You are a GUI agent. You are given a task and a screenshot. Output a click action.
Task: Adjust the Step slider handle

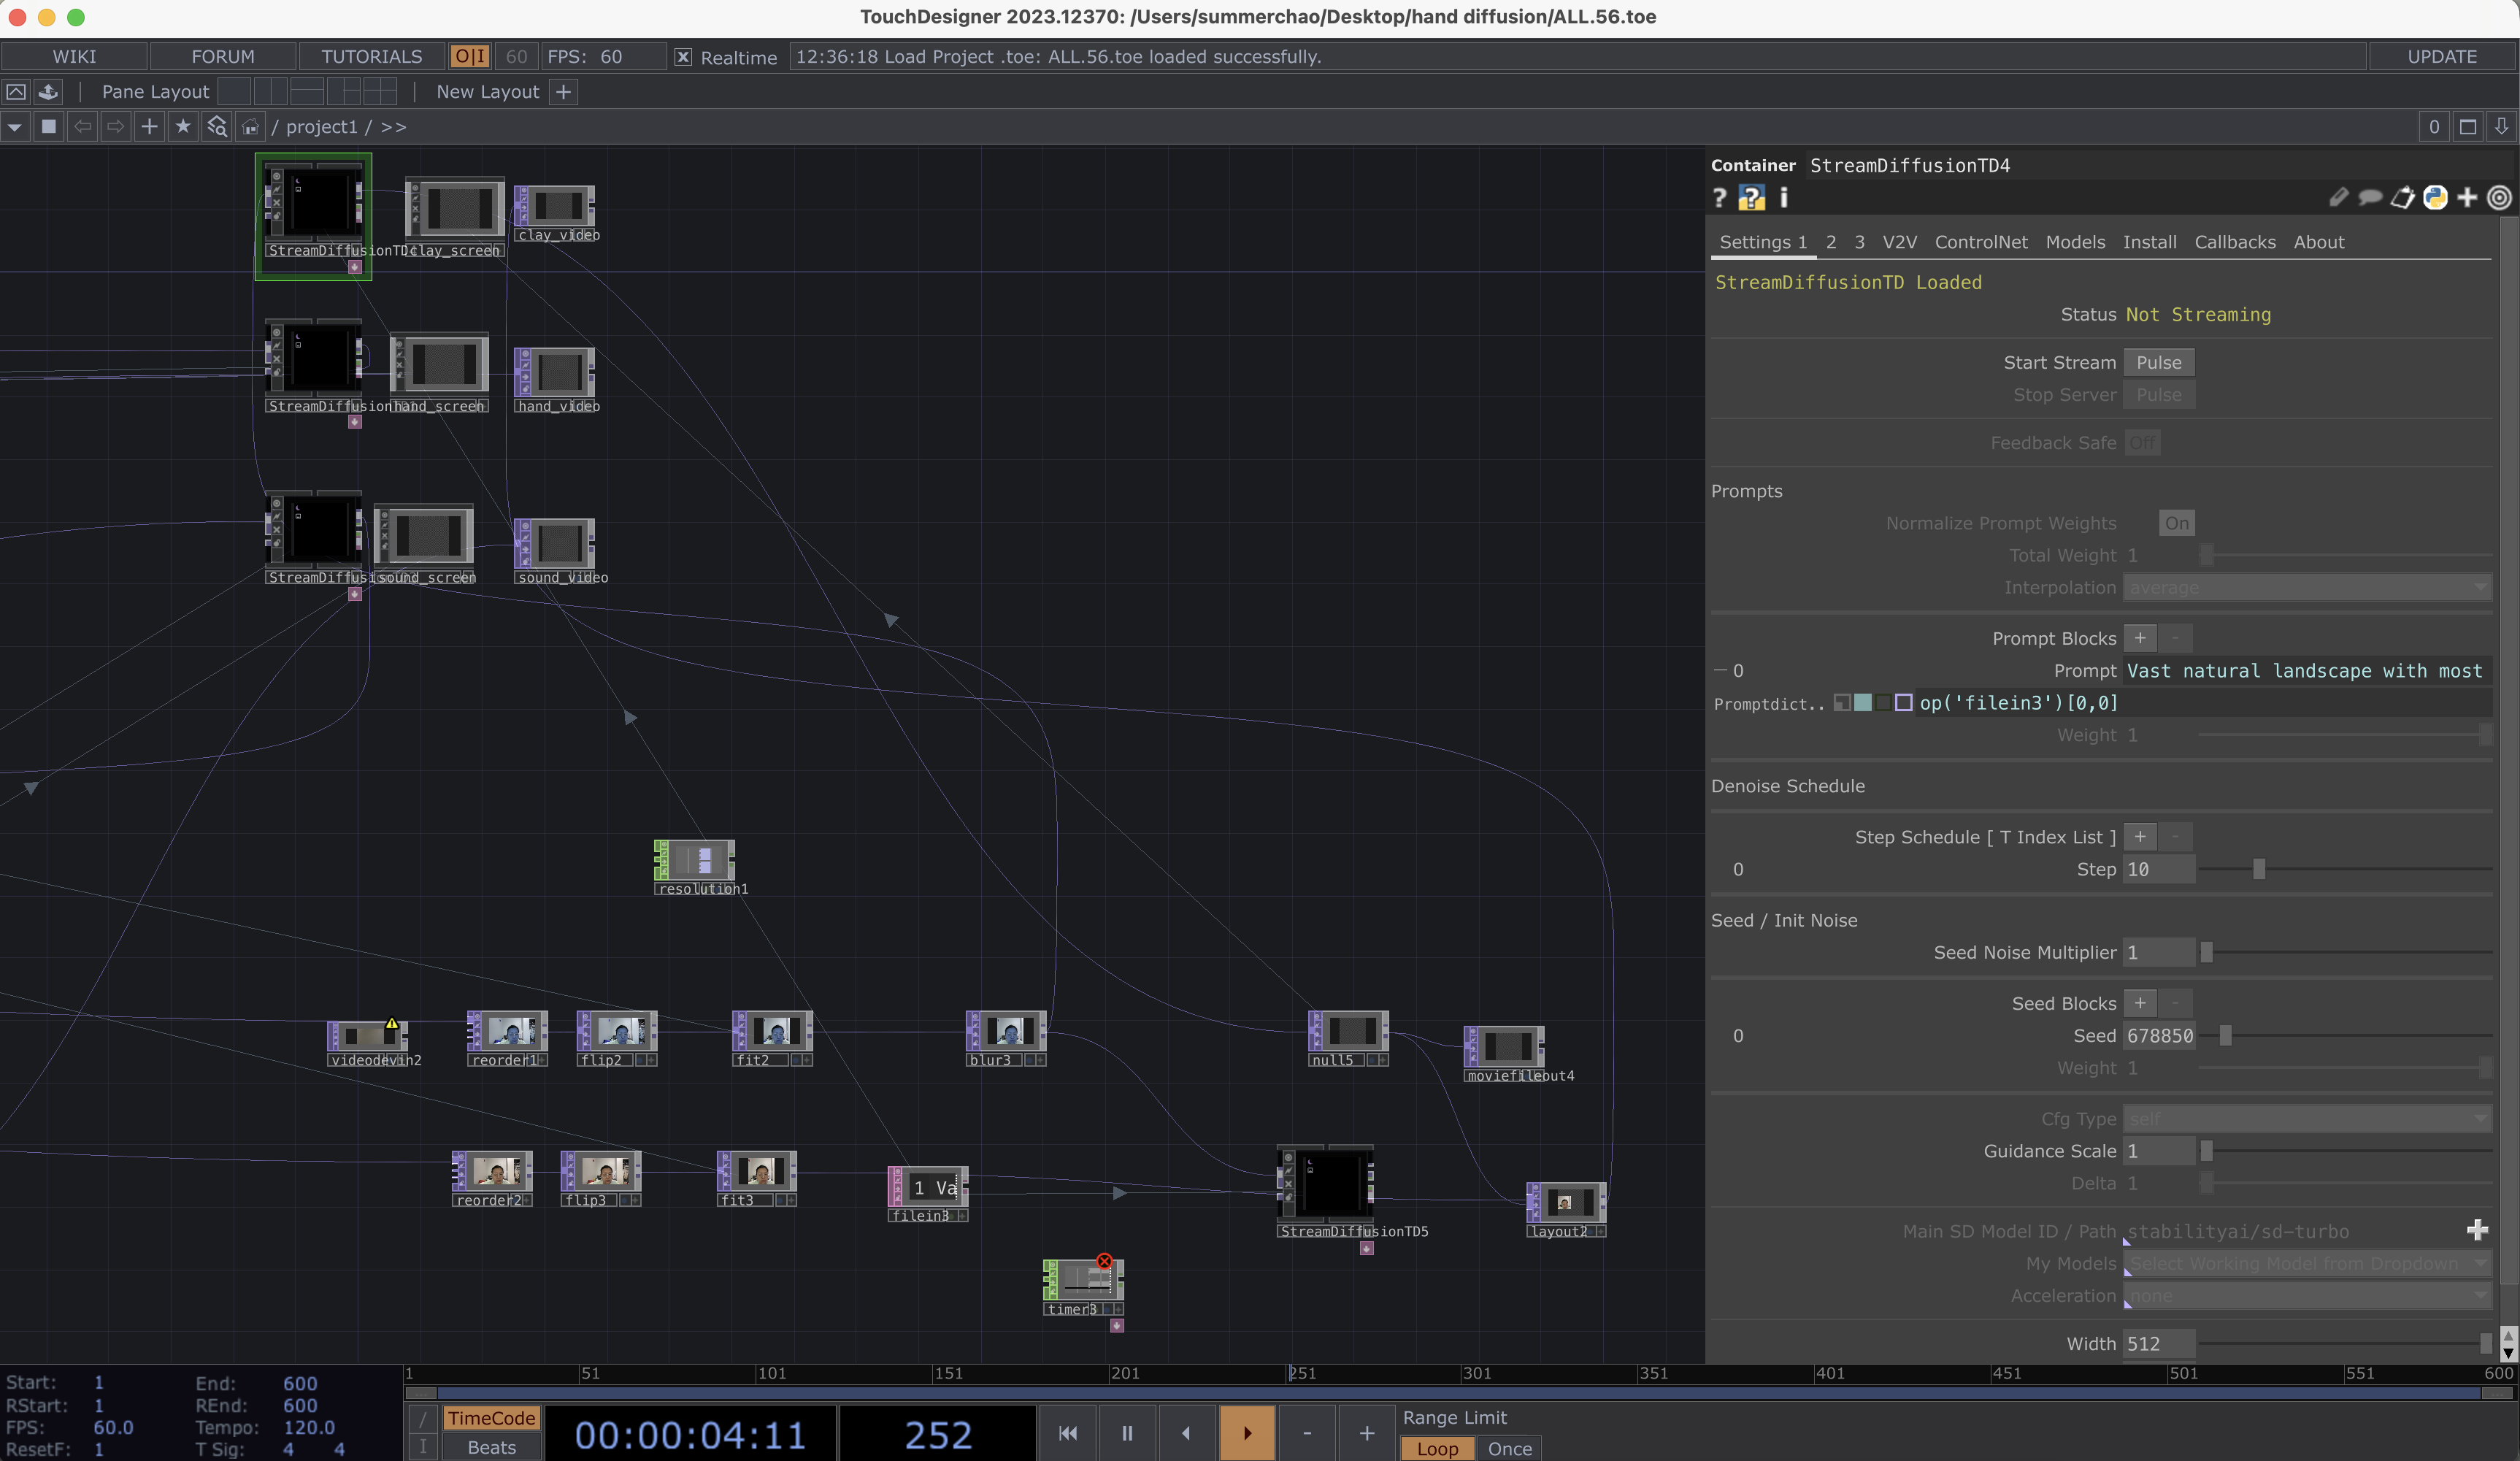click(2258, 870)
